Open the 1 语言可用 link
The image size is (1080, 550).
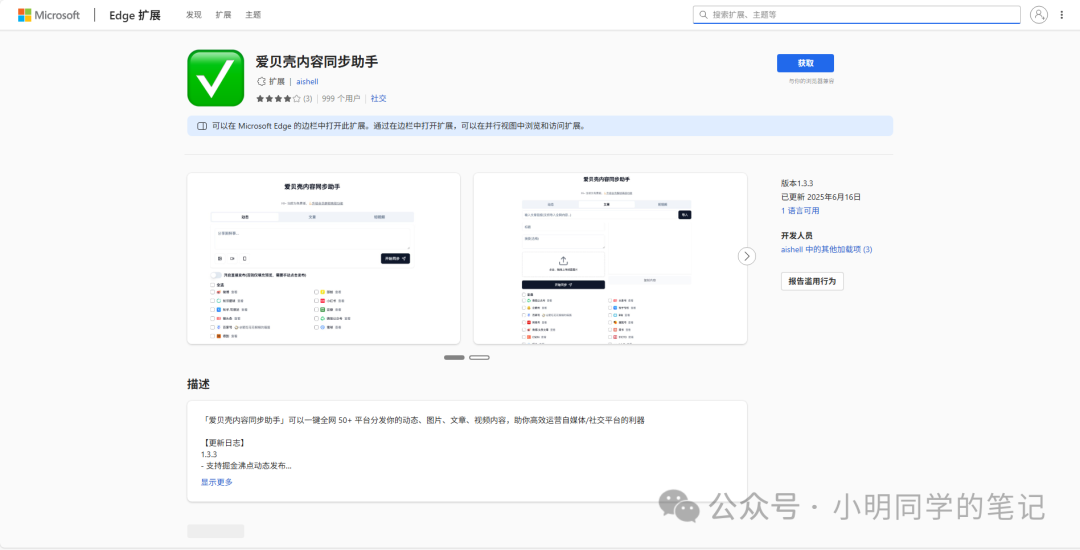(x=800, y=211)
